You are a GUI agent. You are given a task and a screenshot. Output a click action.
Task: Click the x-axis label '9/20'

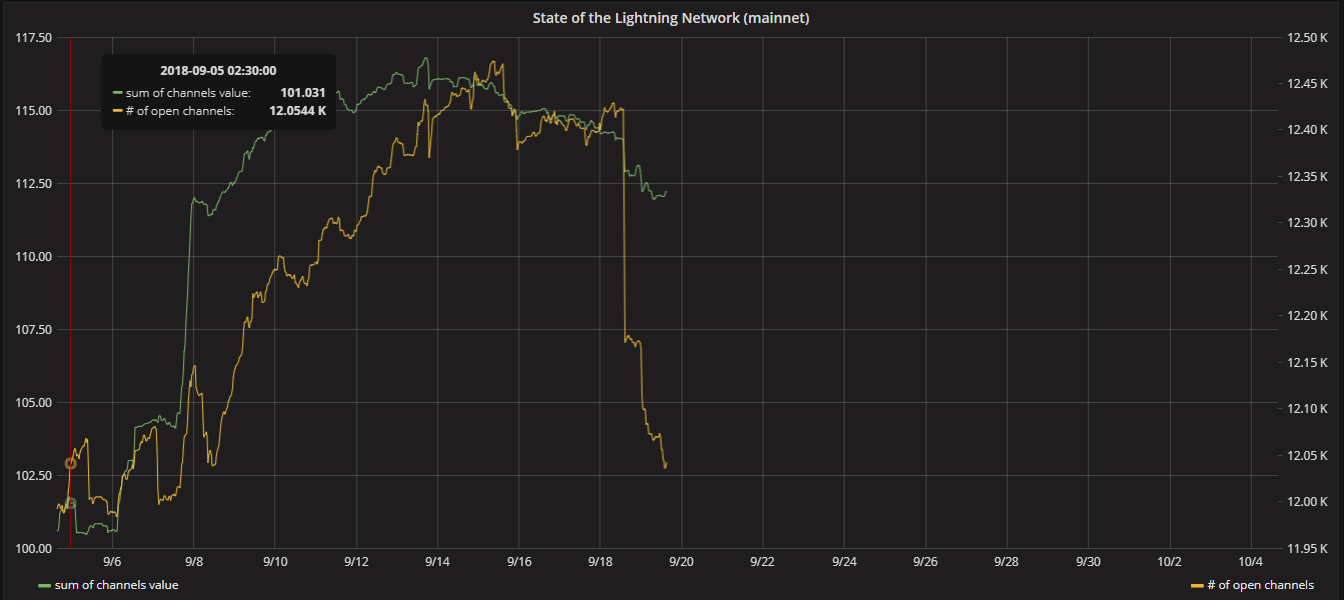click(x=681, y=562)
